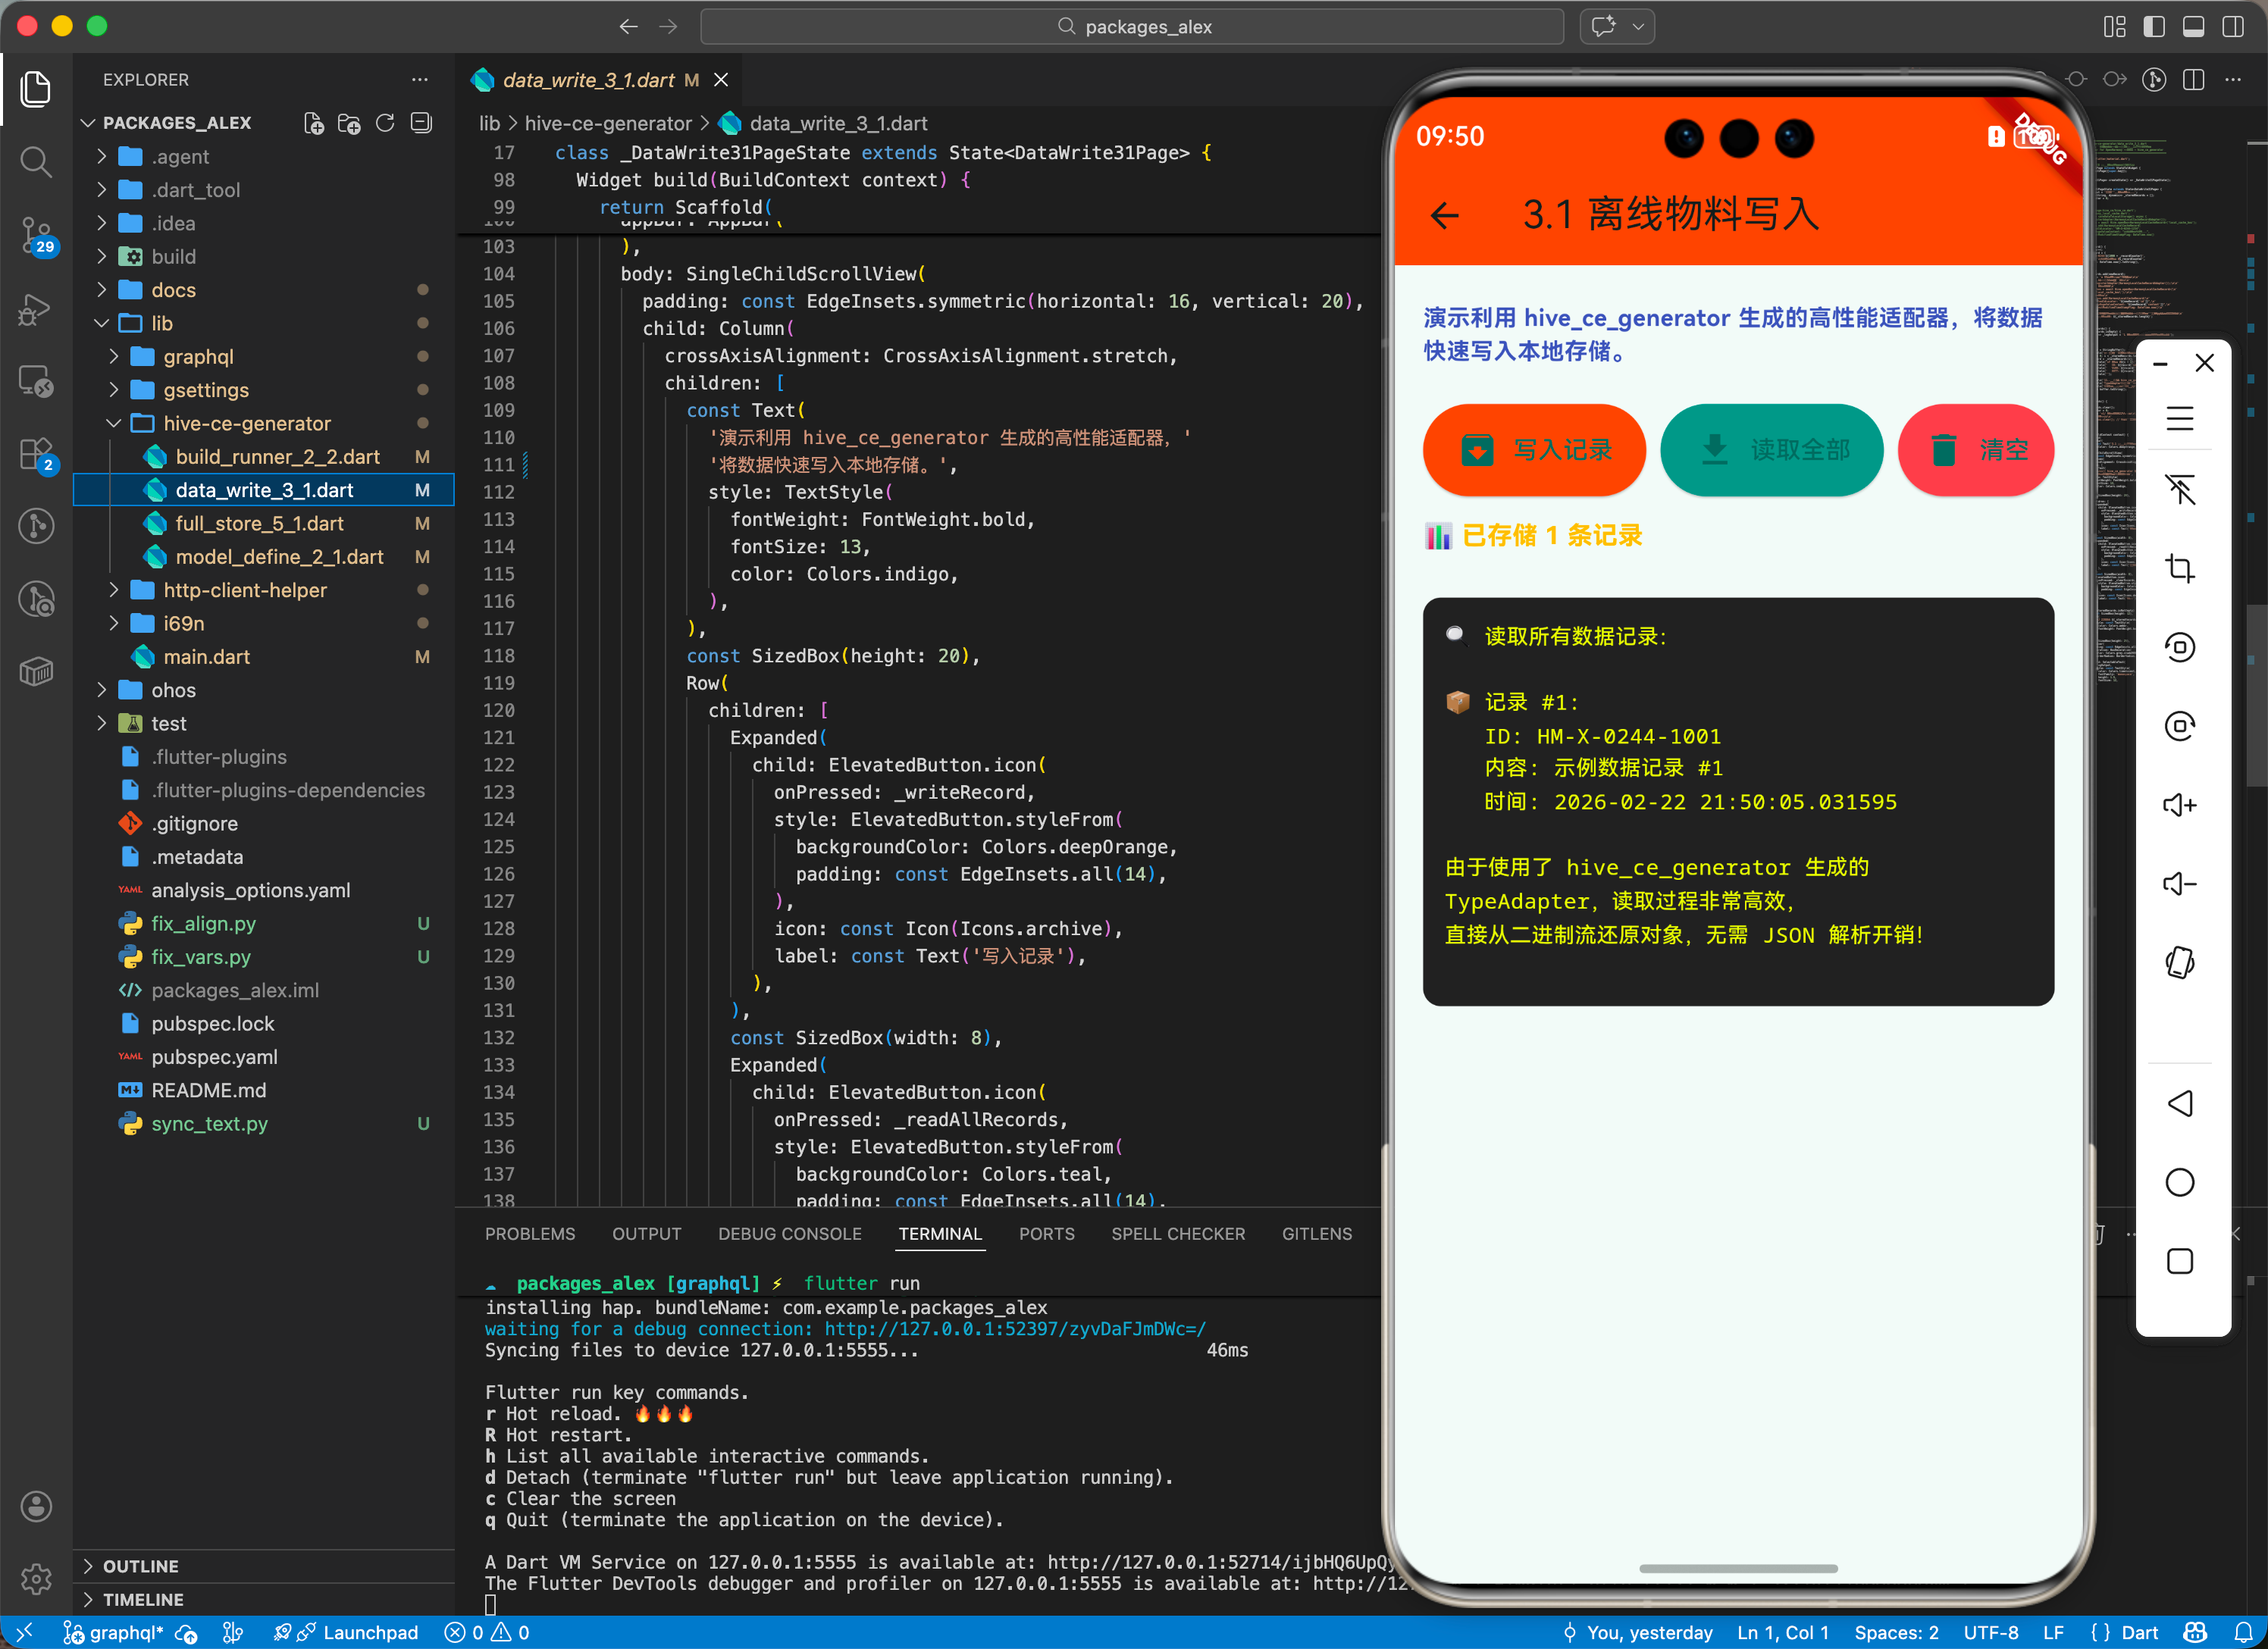Click emulator volume up icon
This screenshot has width=2268, height=1649.
2179,805
